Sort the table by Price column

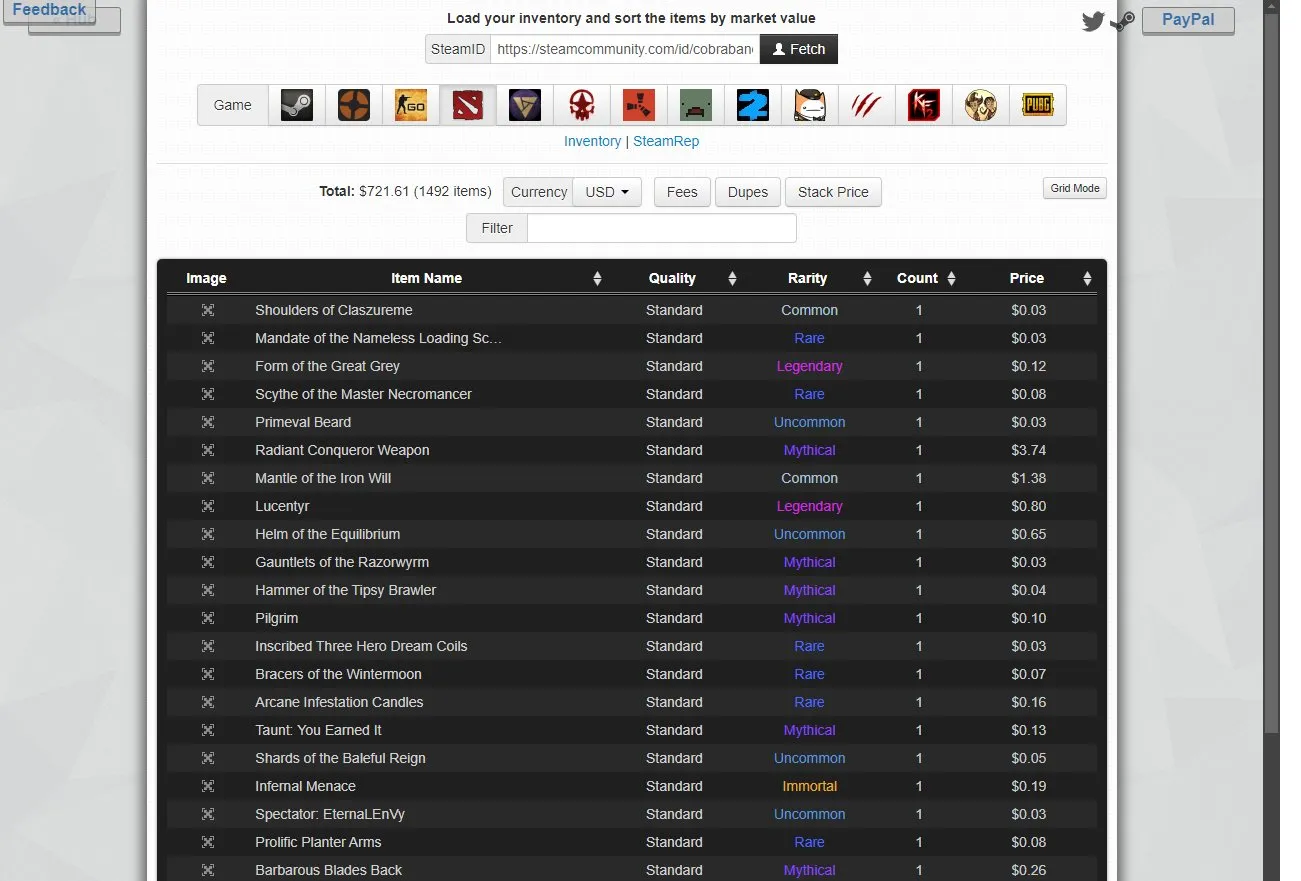pyautogui.click(x=1027, y=278)
